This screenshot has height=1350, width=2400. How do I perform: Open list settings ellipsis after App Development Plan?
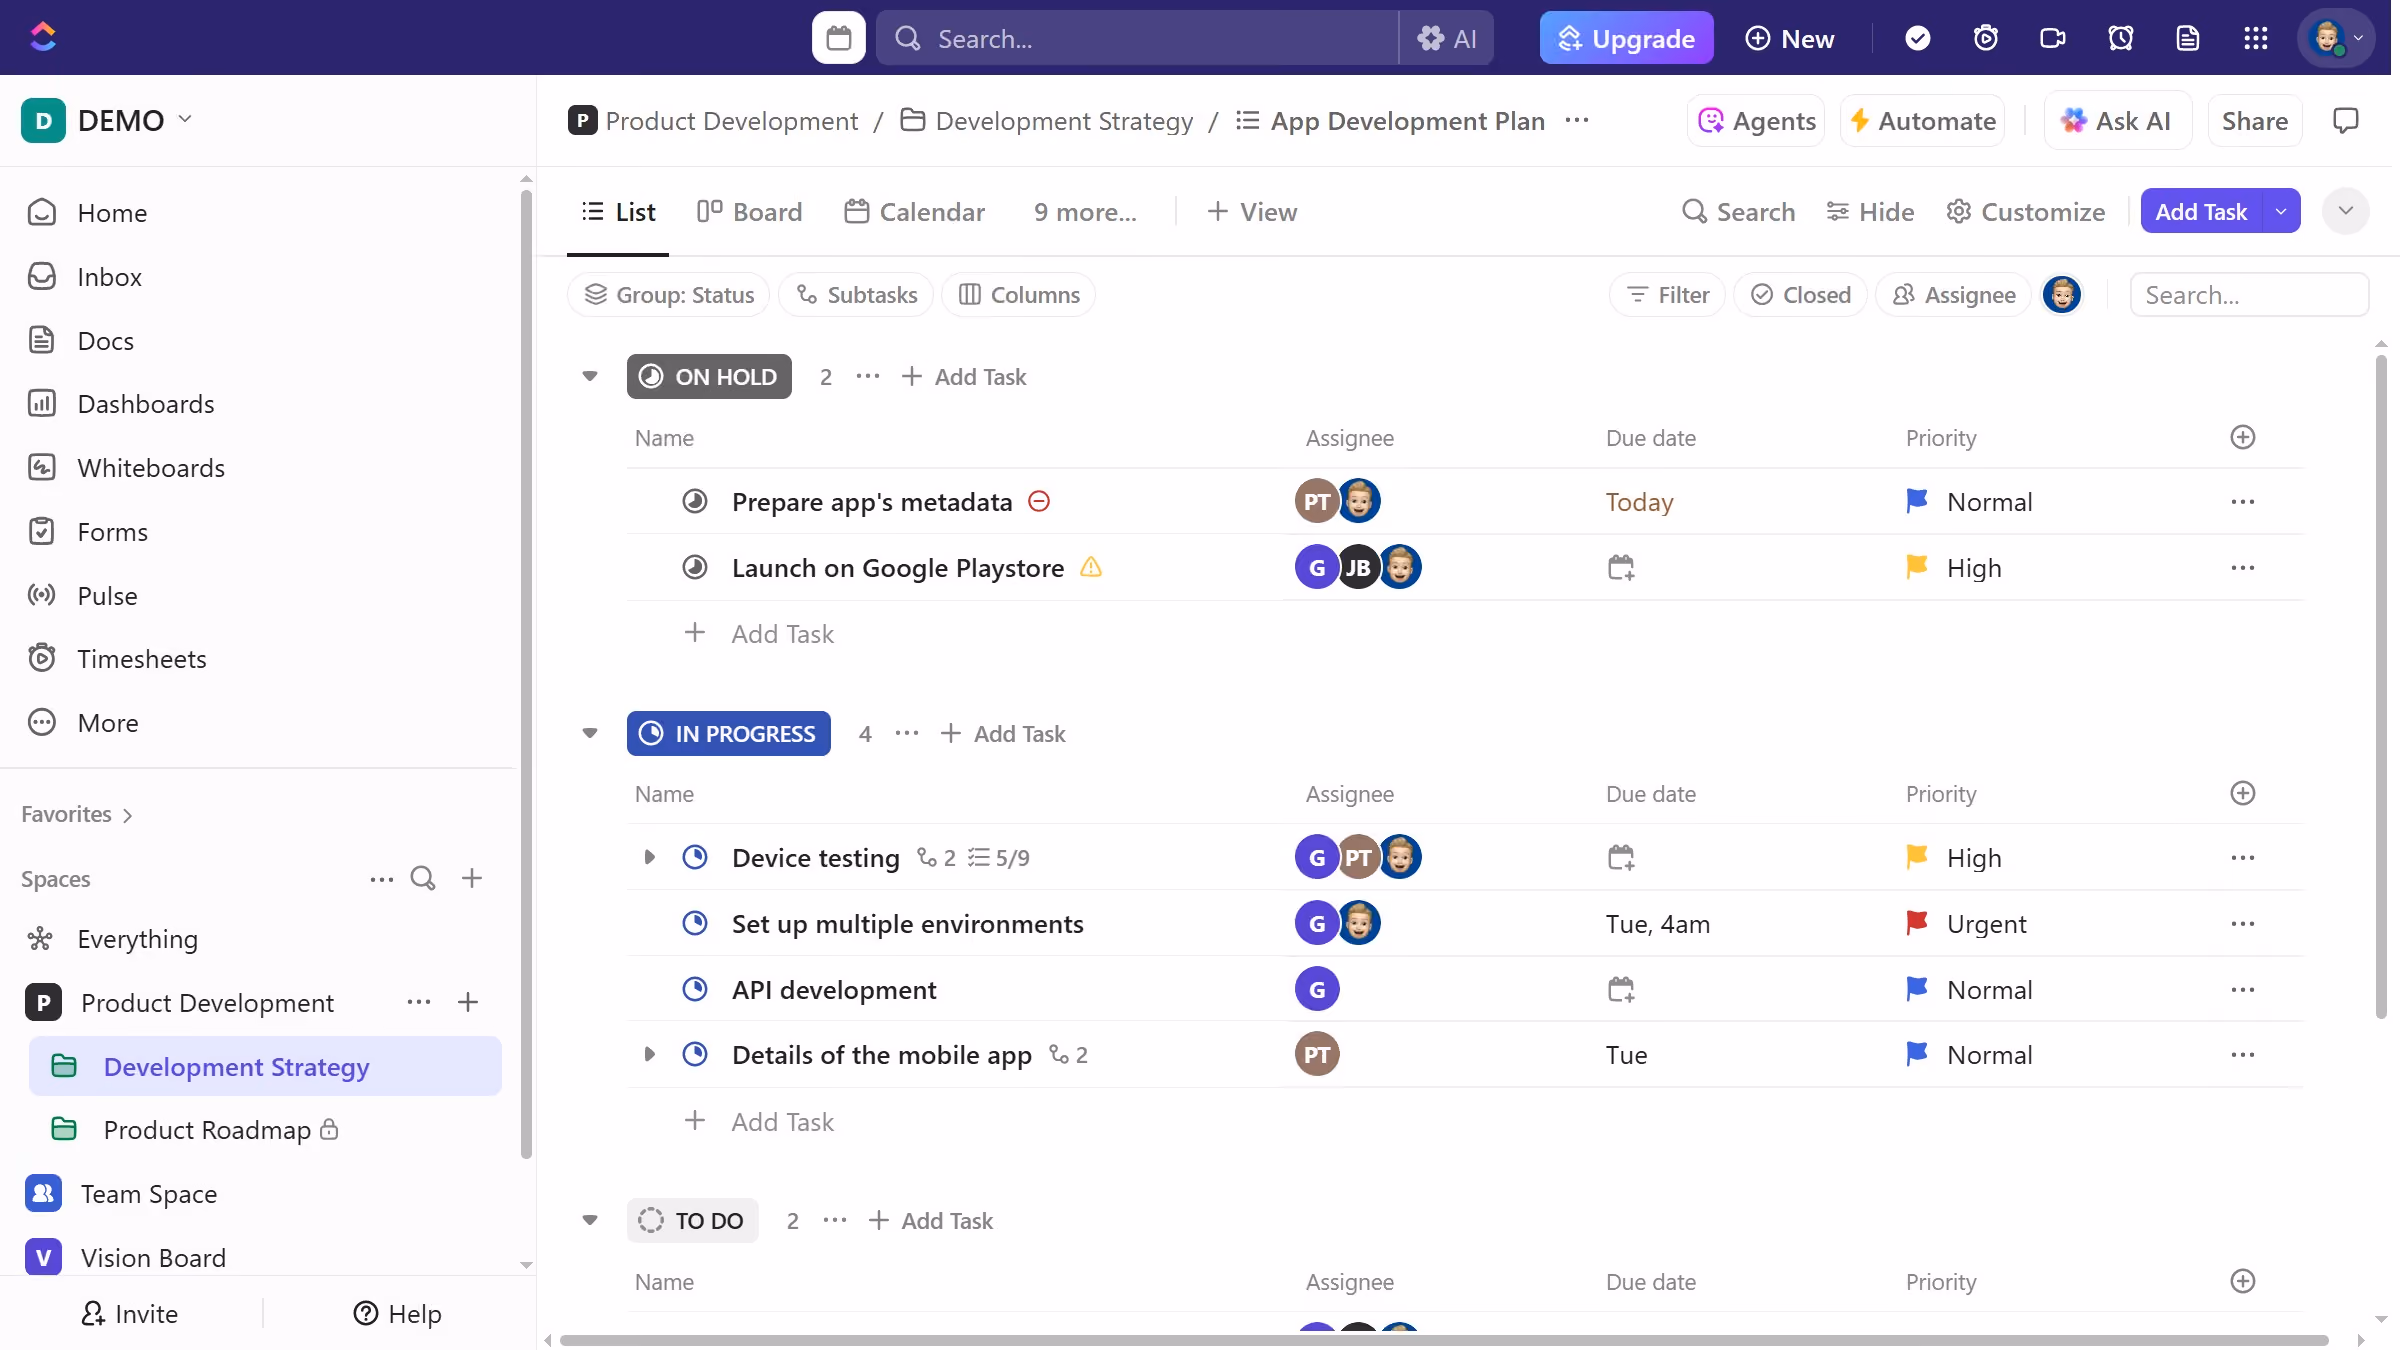pos(1576,120)
